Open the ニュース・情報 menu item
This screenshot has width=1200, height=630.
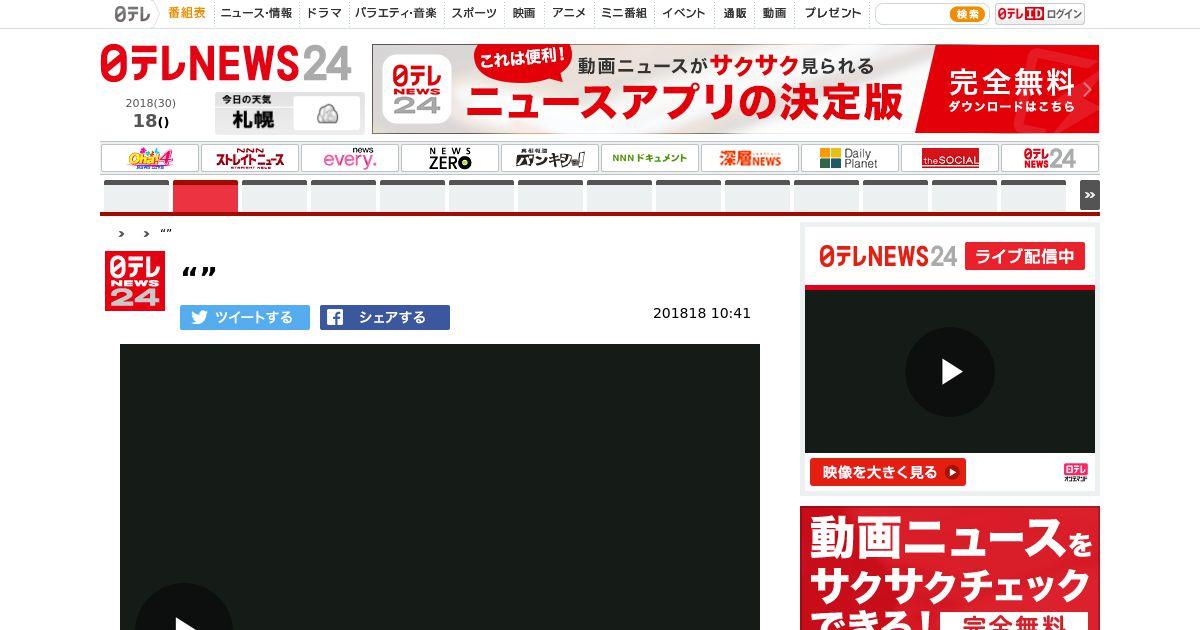click(256, 13)
